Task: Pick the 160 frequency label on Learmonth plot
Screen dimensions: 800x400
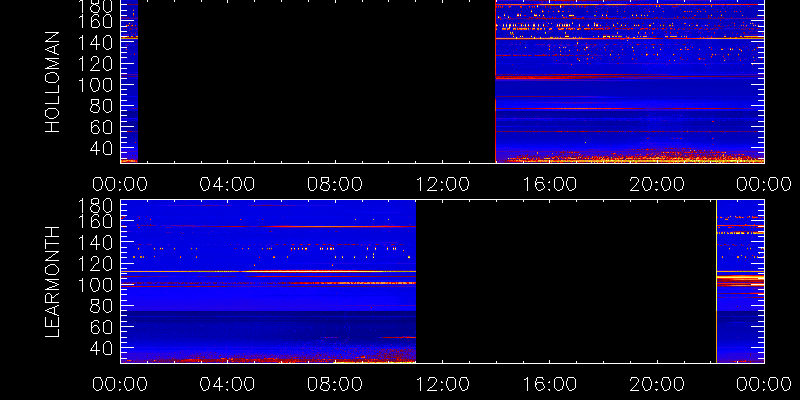Action: (x=93, y=221)
